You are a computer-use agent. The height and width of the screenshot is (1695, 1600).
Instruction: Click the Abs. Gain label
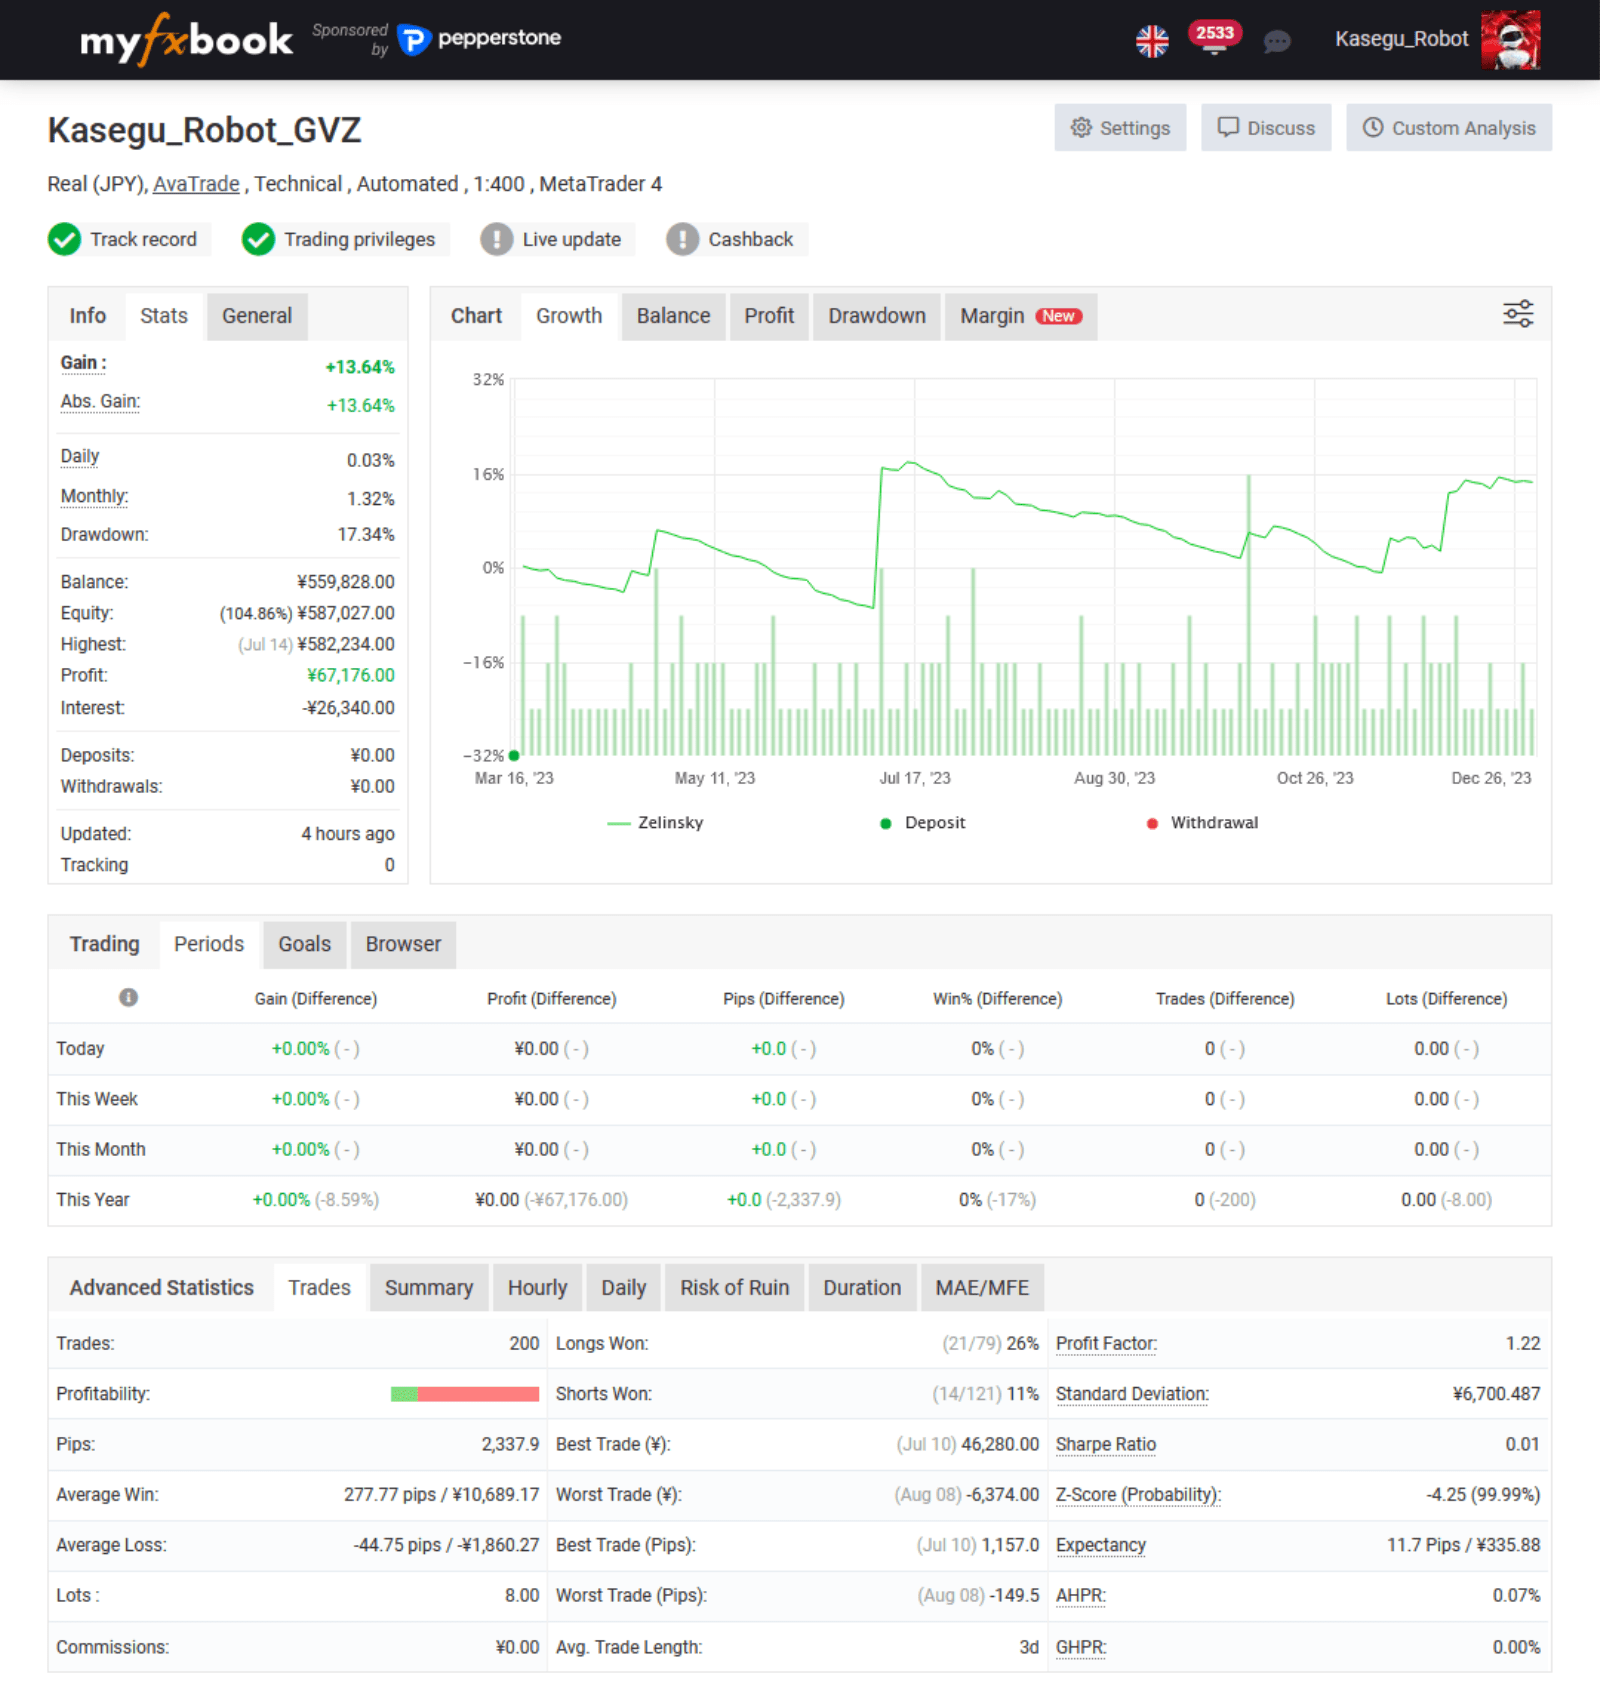100,402
